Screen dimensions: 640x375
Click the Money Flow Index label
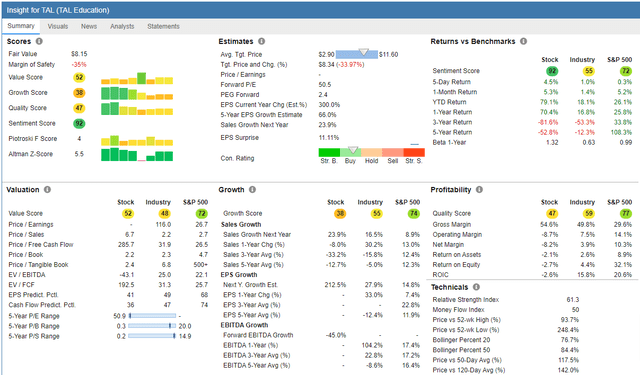tap(458, 310)
